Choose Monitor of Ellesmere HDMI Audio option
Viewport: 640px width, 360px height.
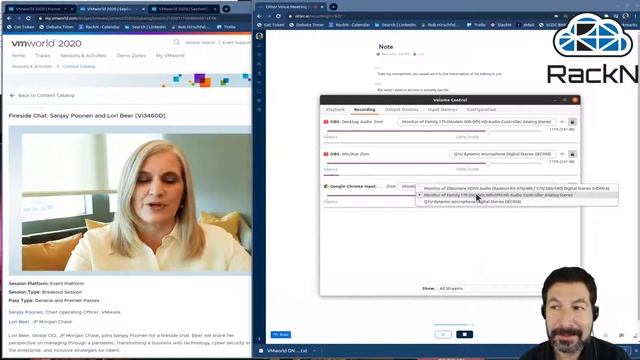[516, 188]
